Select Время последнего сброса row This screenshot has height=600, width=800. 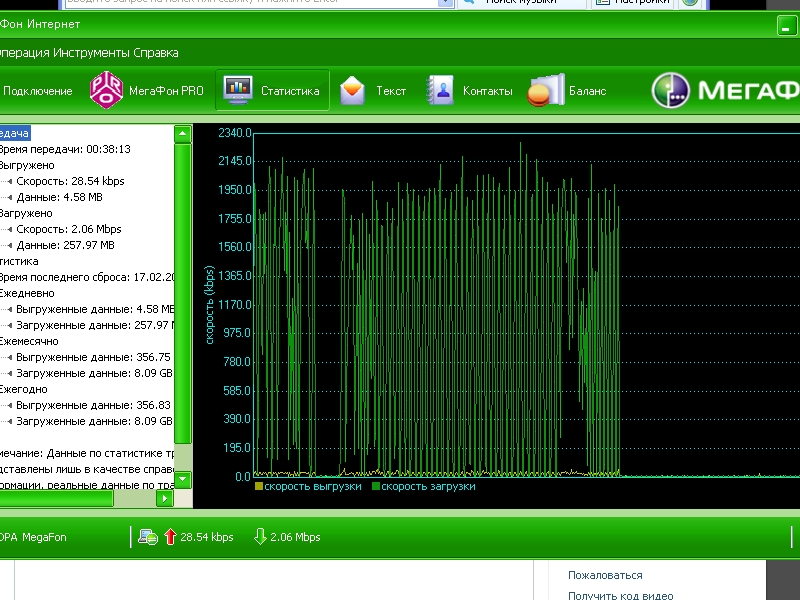tap(87, 277)
